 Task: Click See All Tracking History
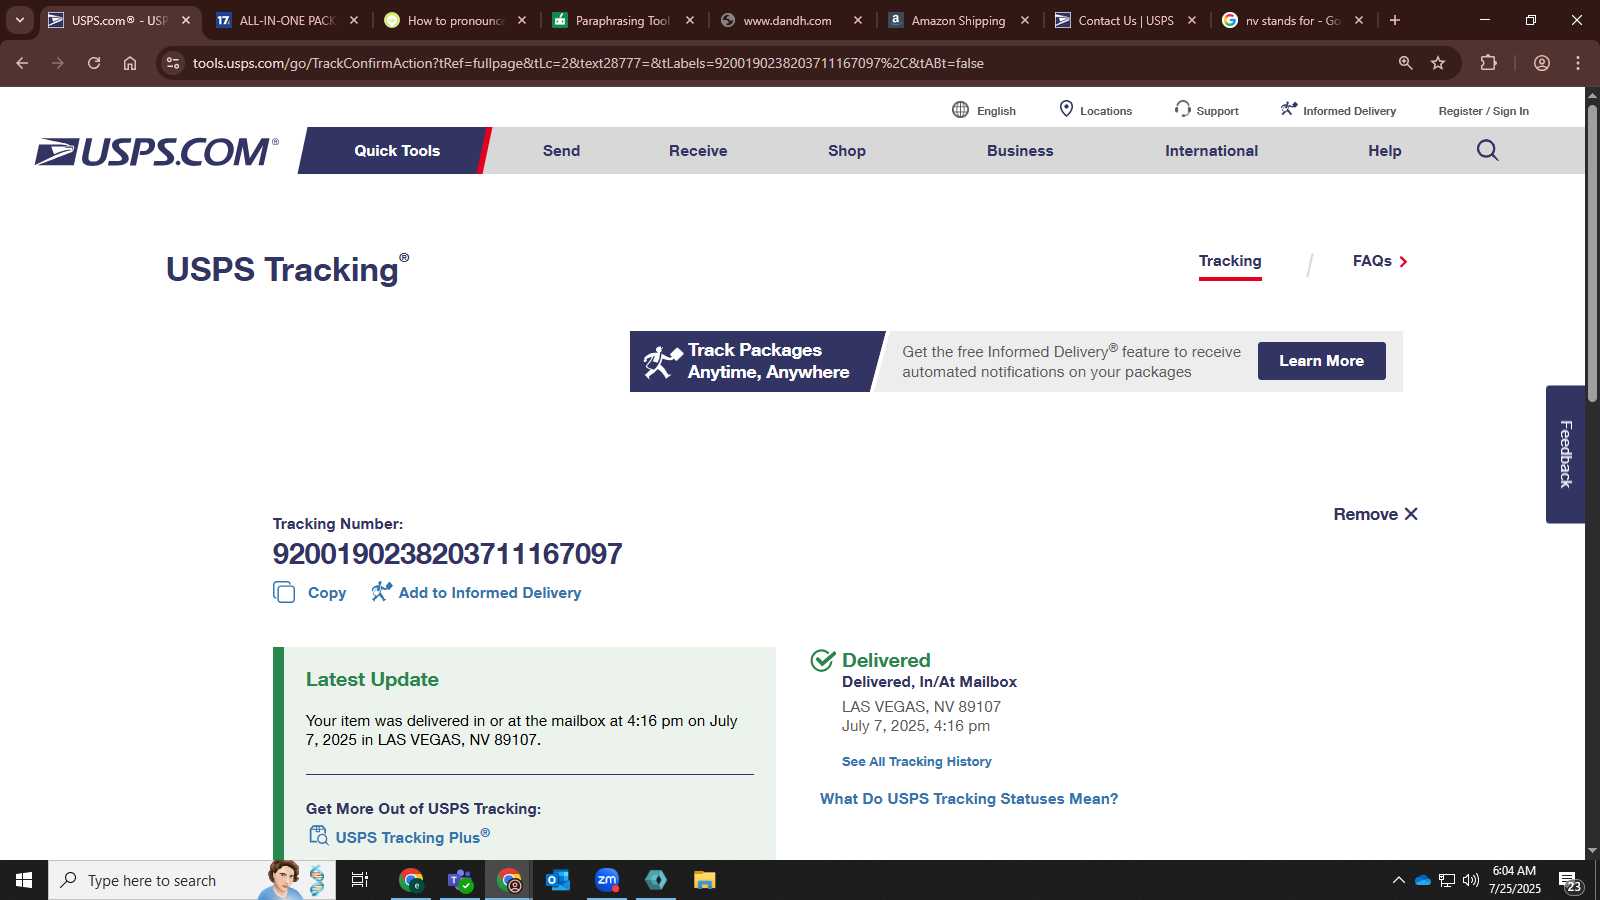click(x=916, y=761)
